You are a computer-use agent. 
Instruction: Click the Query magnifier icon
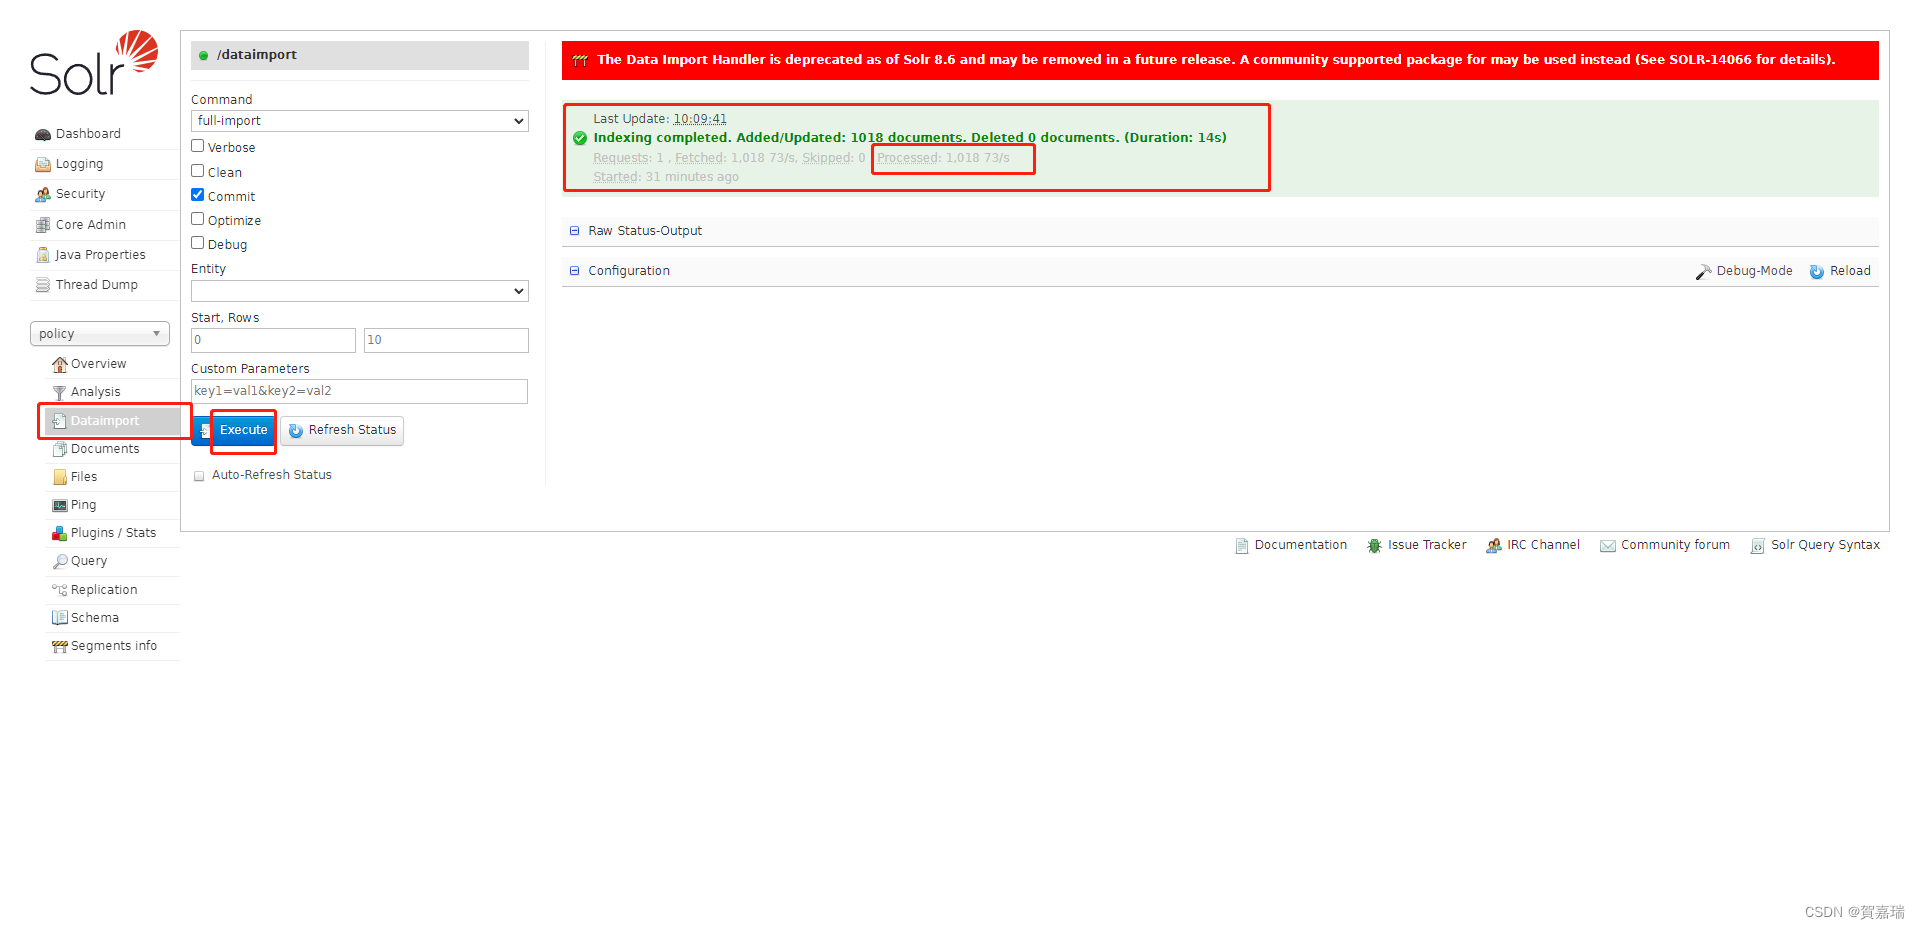pyautogui.click(x=60, y=561)
